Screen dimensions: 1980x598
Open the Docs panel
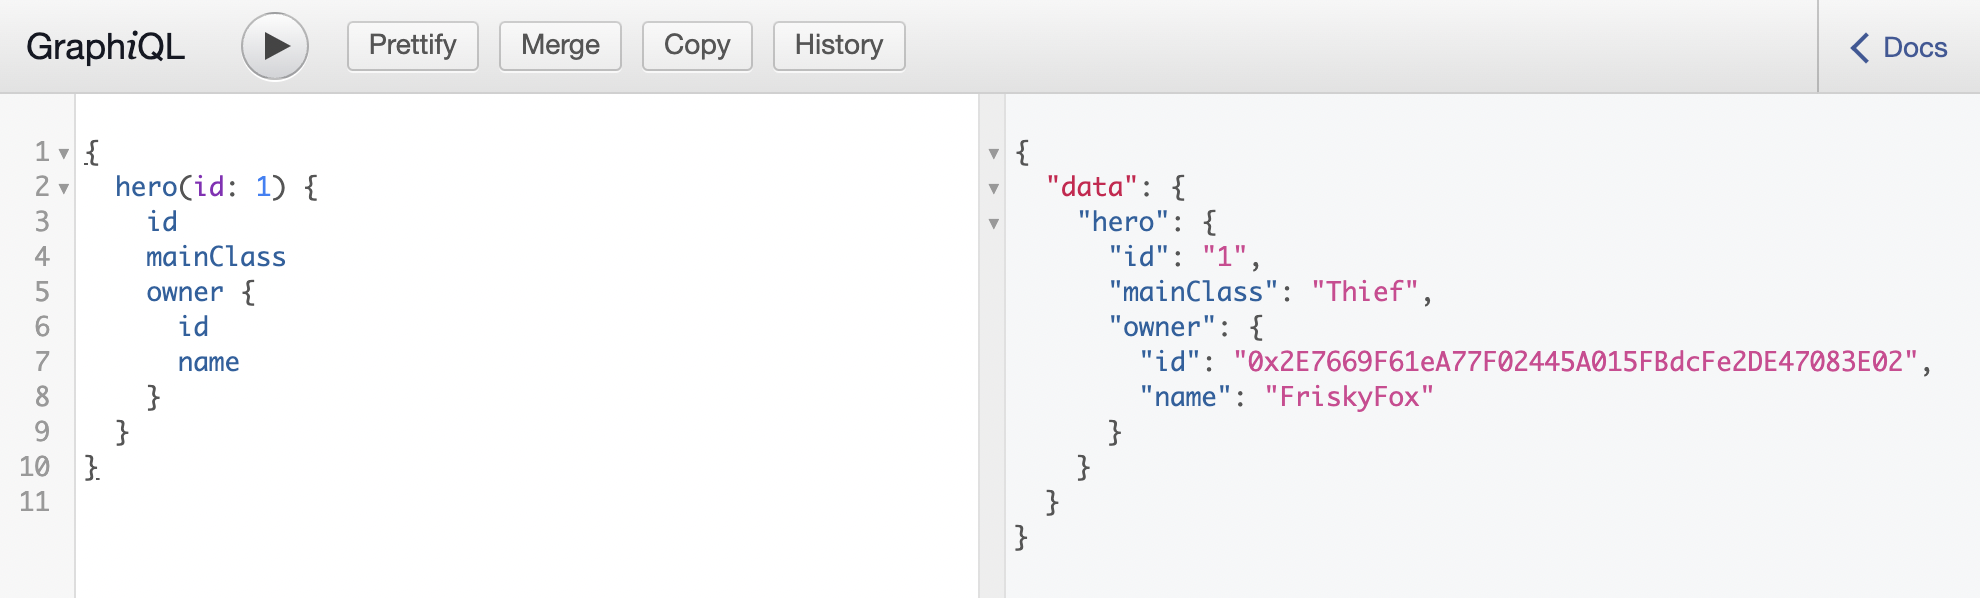1898,47
